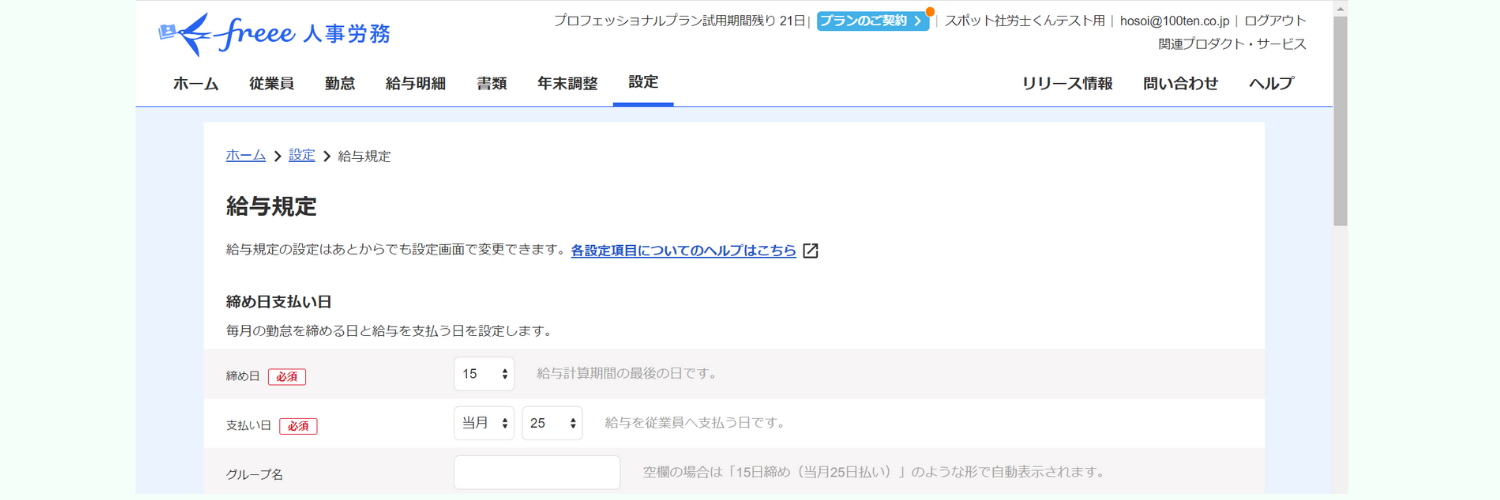Select the 設定 tab
Screen dimensions: 1500x500
point(643,83)
